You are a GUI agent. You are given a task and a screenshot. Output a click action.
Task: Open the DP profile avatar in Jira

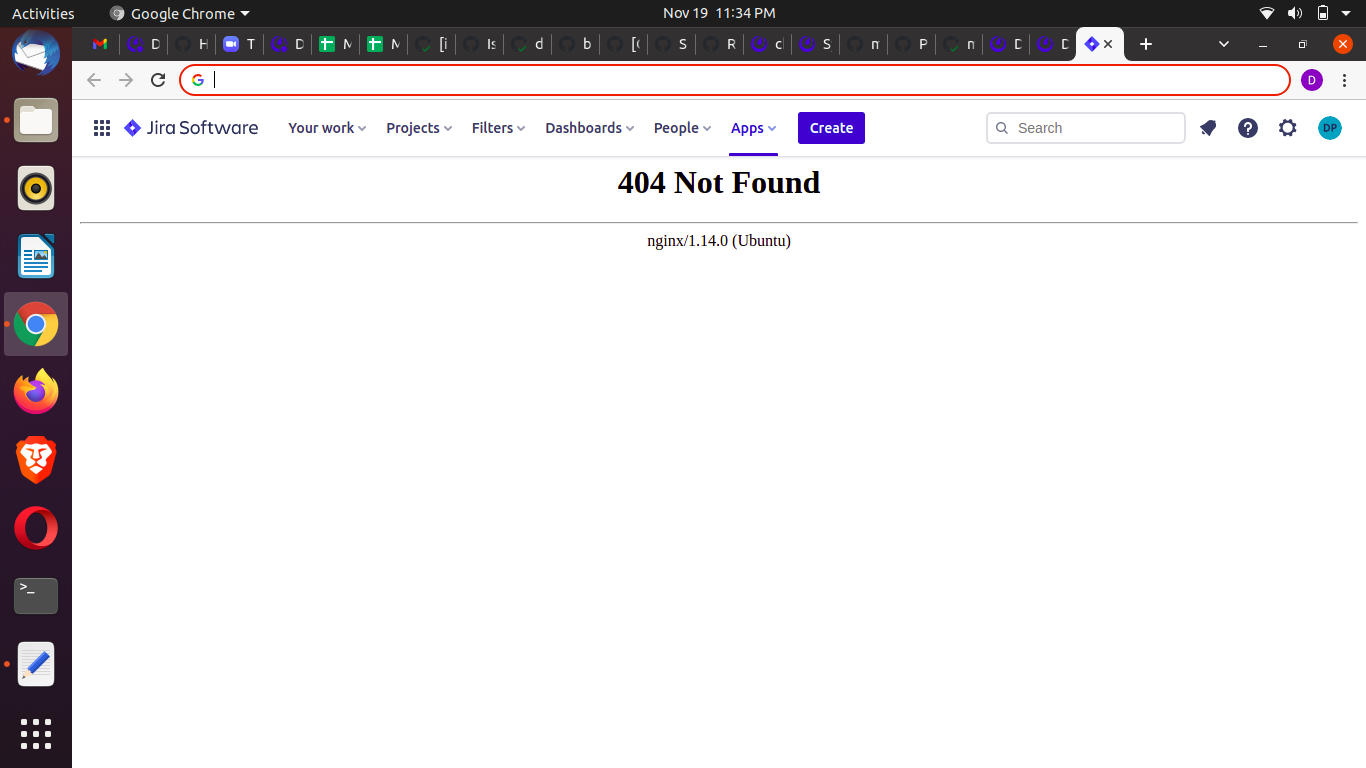[1330, 128]
